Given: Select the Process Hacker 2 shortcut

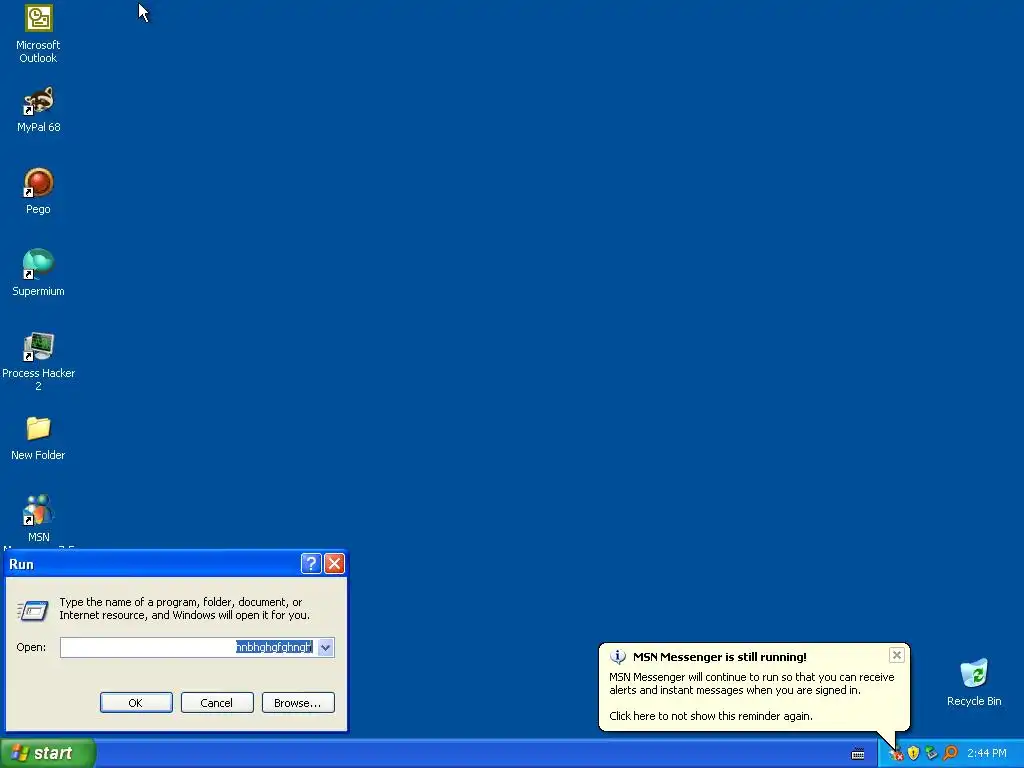Looking at the screenshot, I should [x=39, y=362].
